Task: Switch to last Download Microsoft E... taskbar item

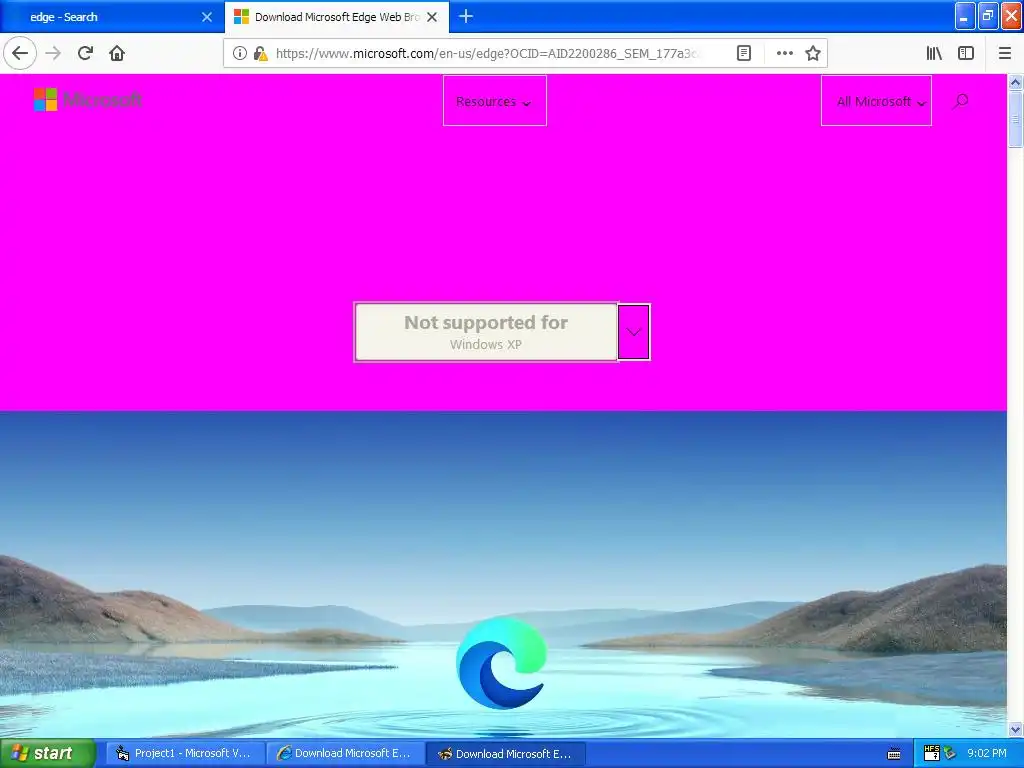Action: click(x=506, y=754)
